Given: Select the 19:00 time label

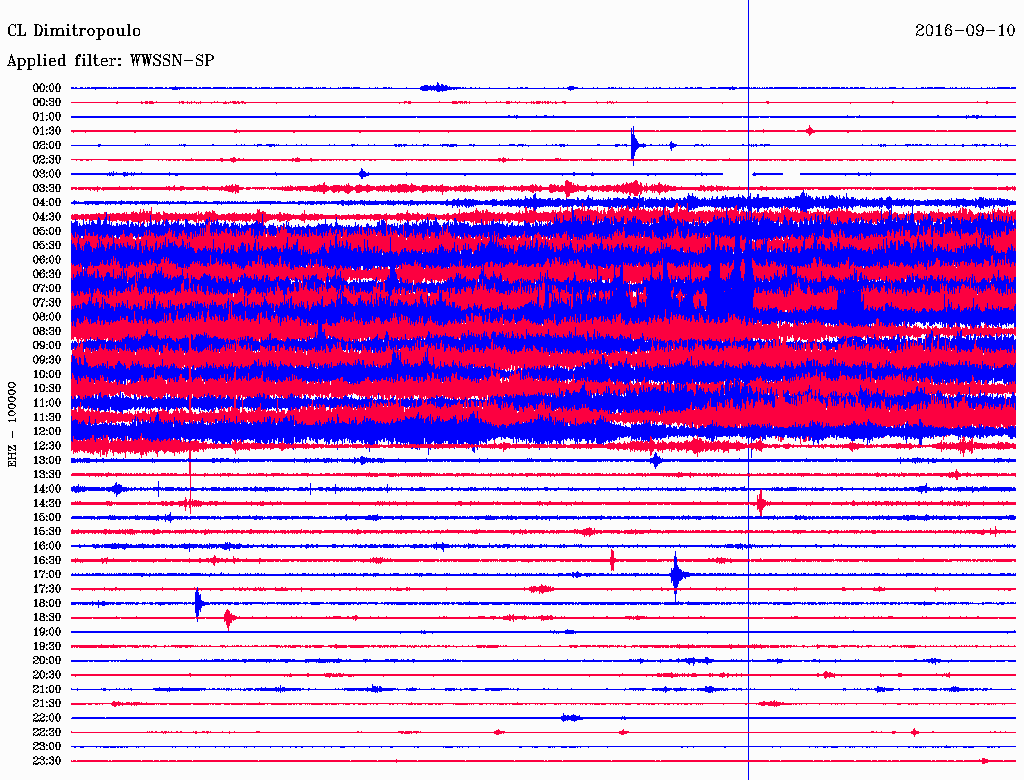Looking at the screenshot, I should coord(47,632).
